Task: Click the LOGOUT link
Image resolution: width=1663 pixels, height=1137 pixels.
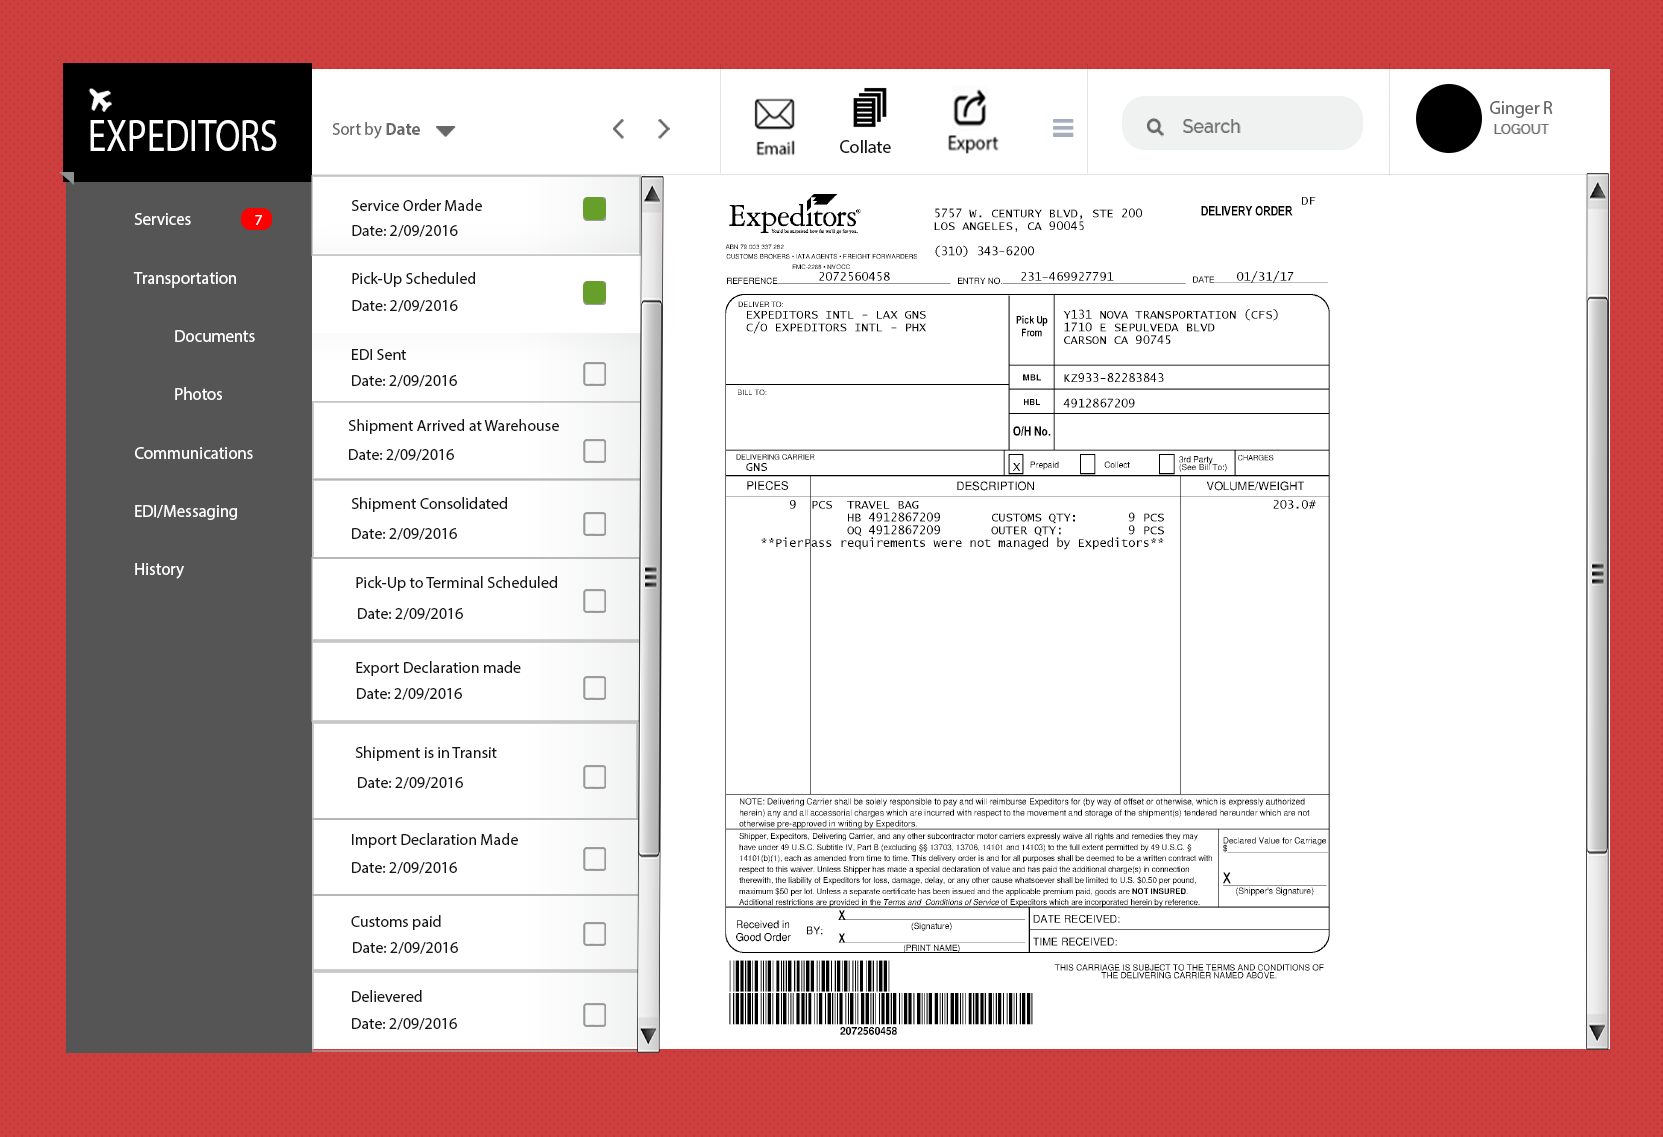Action: (1520, 129)
